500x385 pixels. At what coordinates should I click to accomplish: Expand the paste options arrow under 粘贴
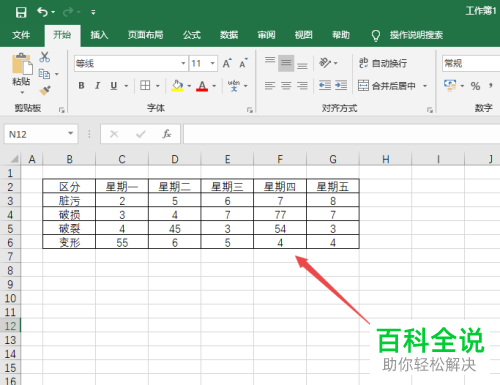pyautogui.click(x=22, y=92)
